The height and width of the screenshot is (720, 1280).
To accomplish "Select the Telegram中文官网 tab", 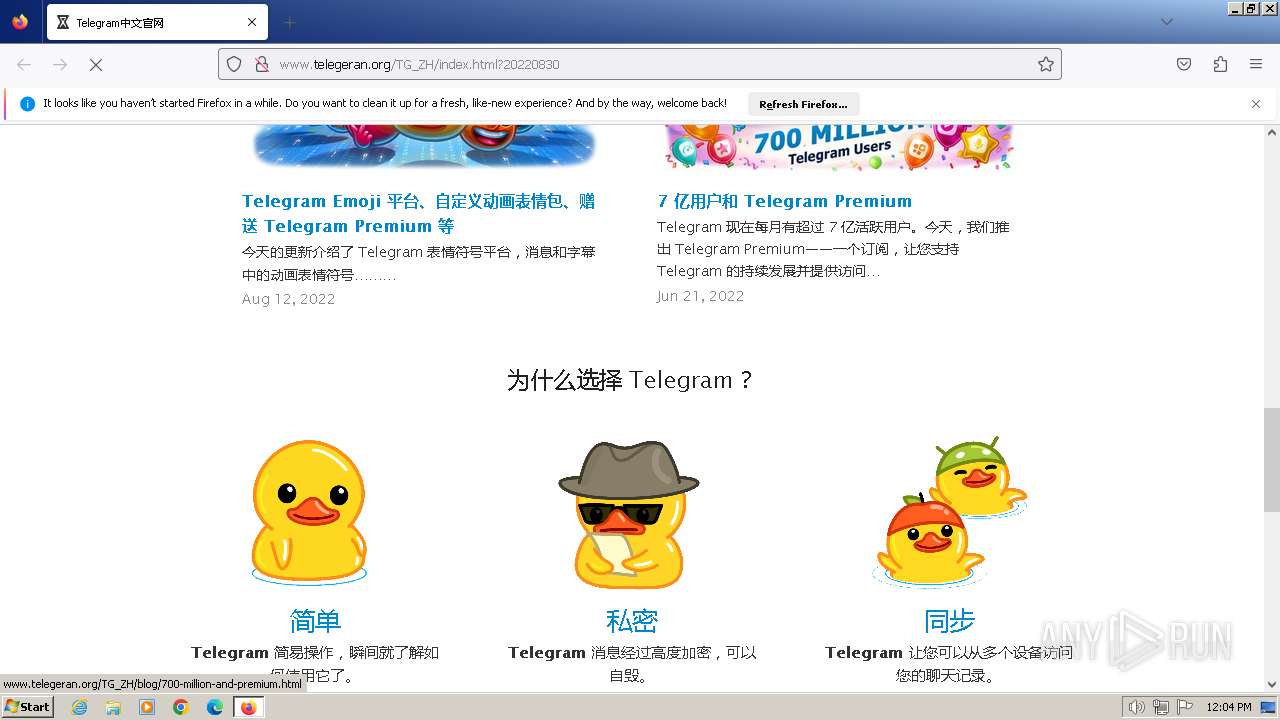I will tap(156, 22).
